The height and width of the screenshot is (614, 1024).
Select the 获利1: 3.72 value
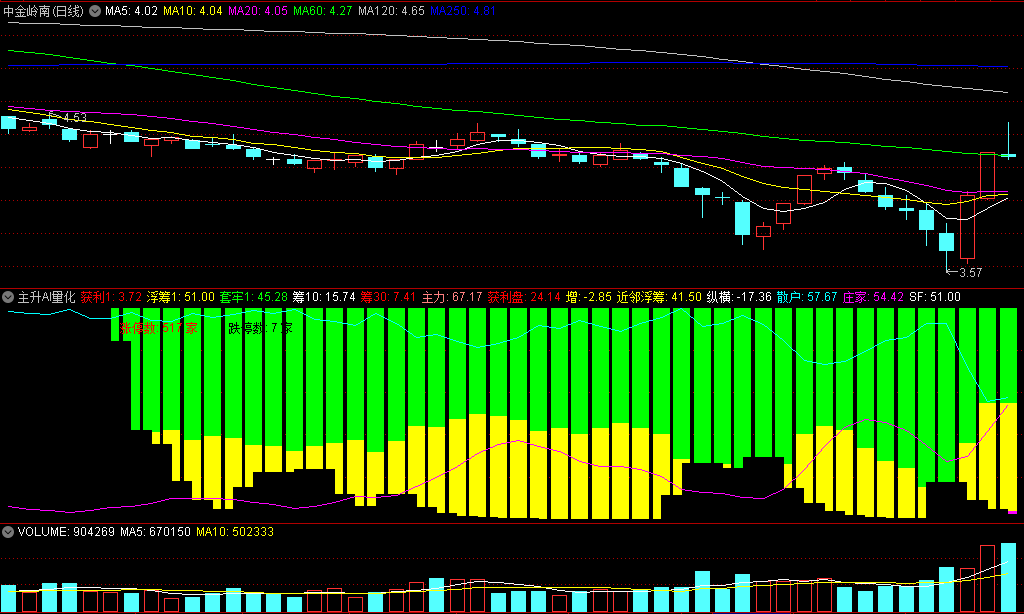(111, 297)
